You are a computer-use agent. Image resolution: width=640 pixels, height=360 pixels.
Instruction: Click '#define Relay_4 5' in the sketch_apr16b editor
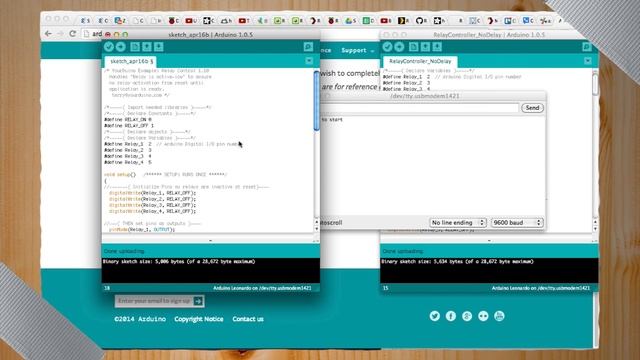128,162
